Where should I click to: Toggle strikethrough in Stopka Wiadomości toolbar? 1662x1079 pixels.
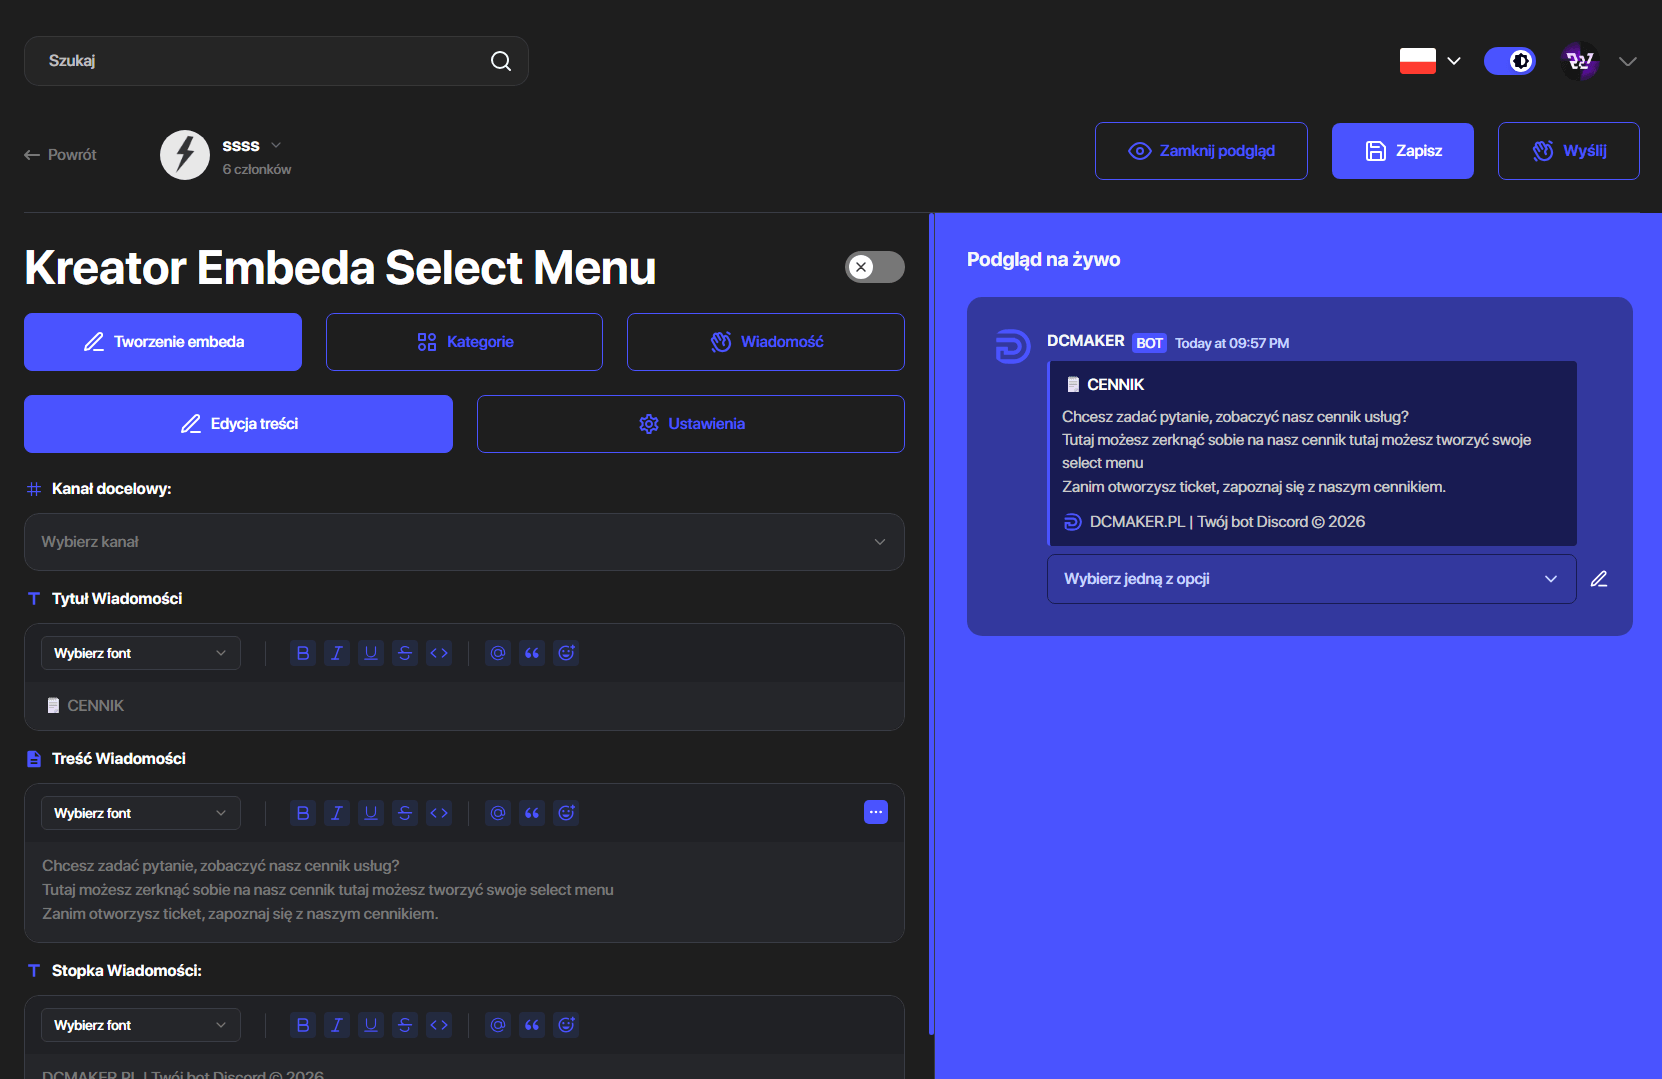click(x=405, y=1025)
